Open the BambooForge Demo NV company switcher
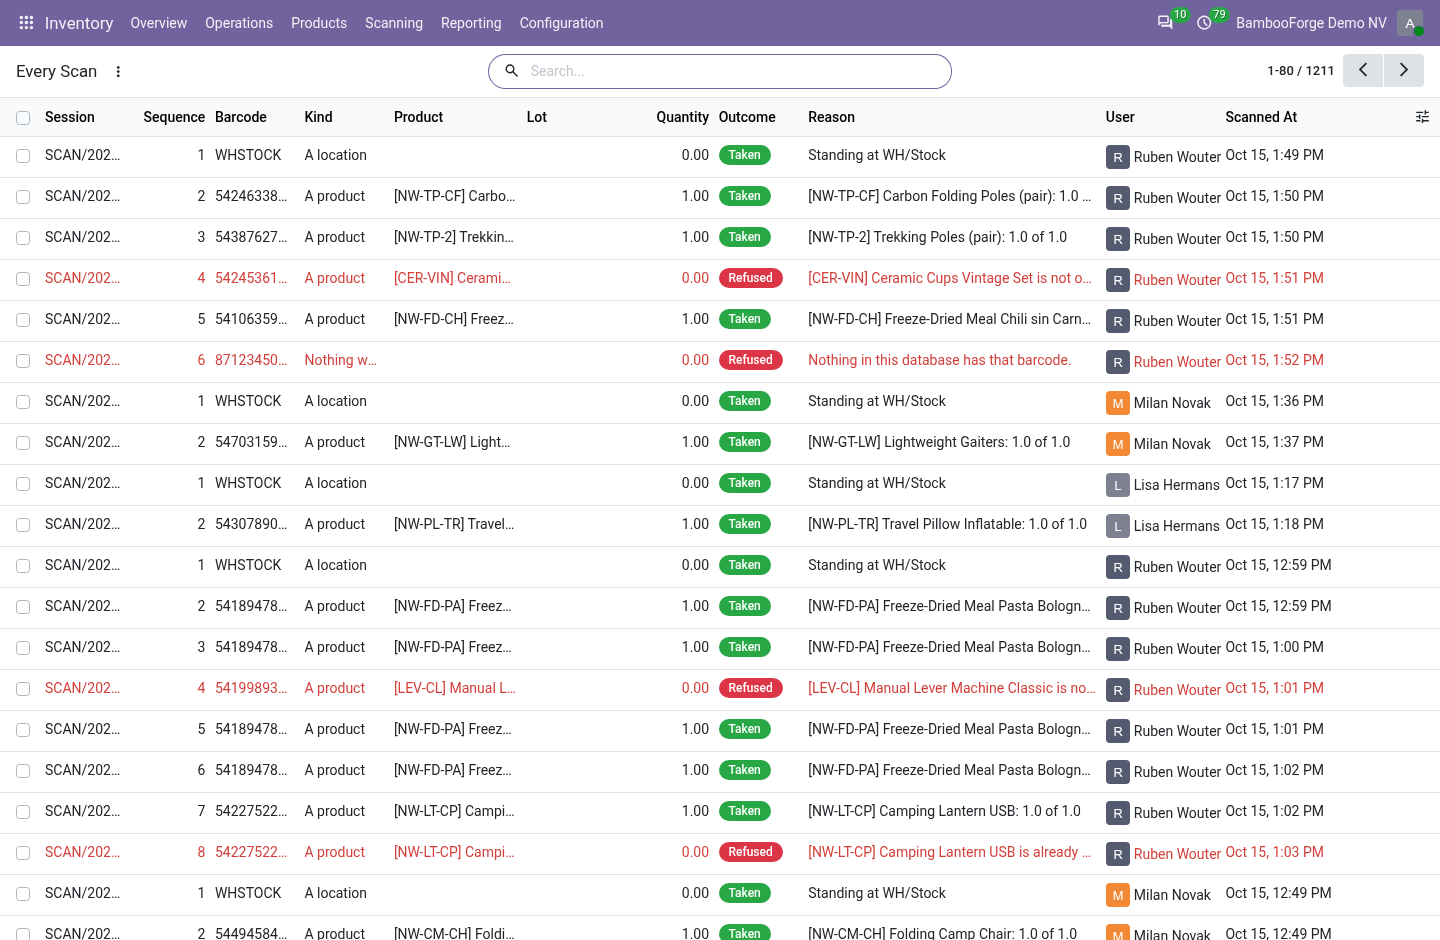Viewport: 1440px width, 940px height. [1311, 23]
